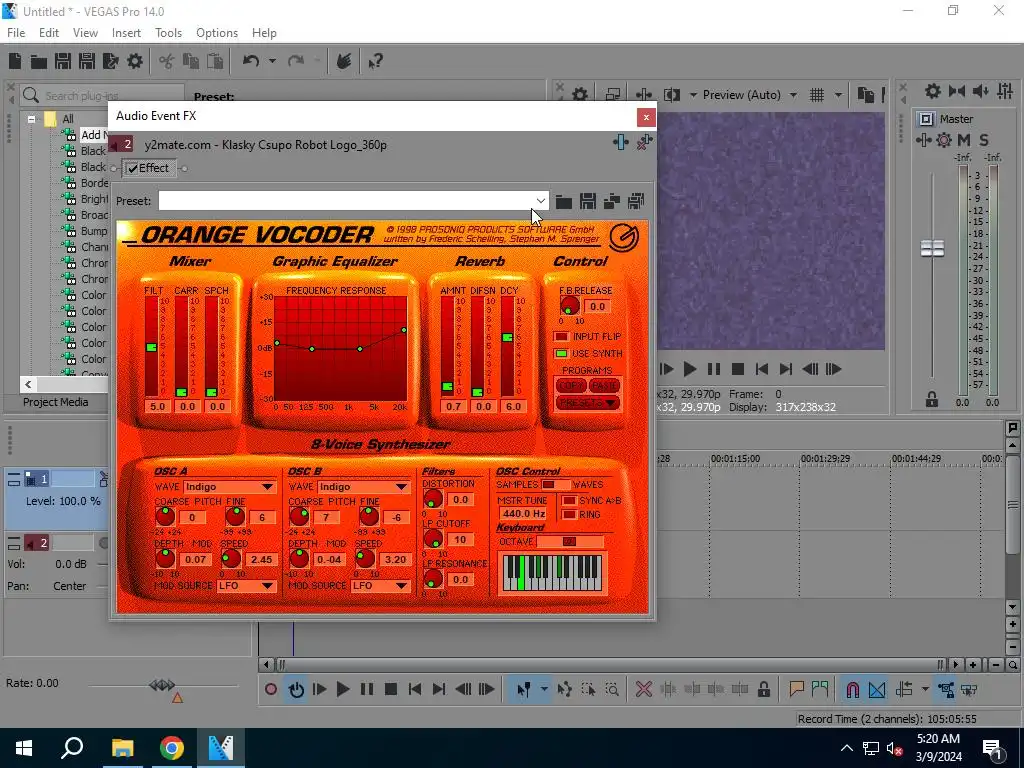Open the Undo history dropdown arrow
Viewport: 1024px width, 768px height.
[x=272, y=61]
